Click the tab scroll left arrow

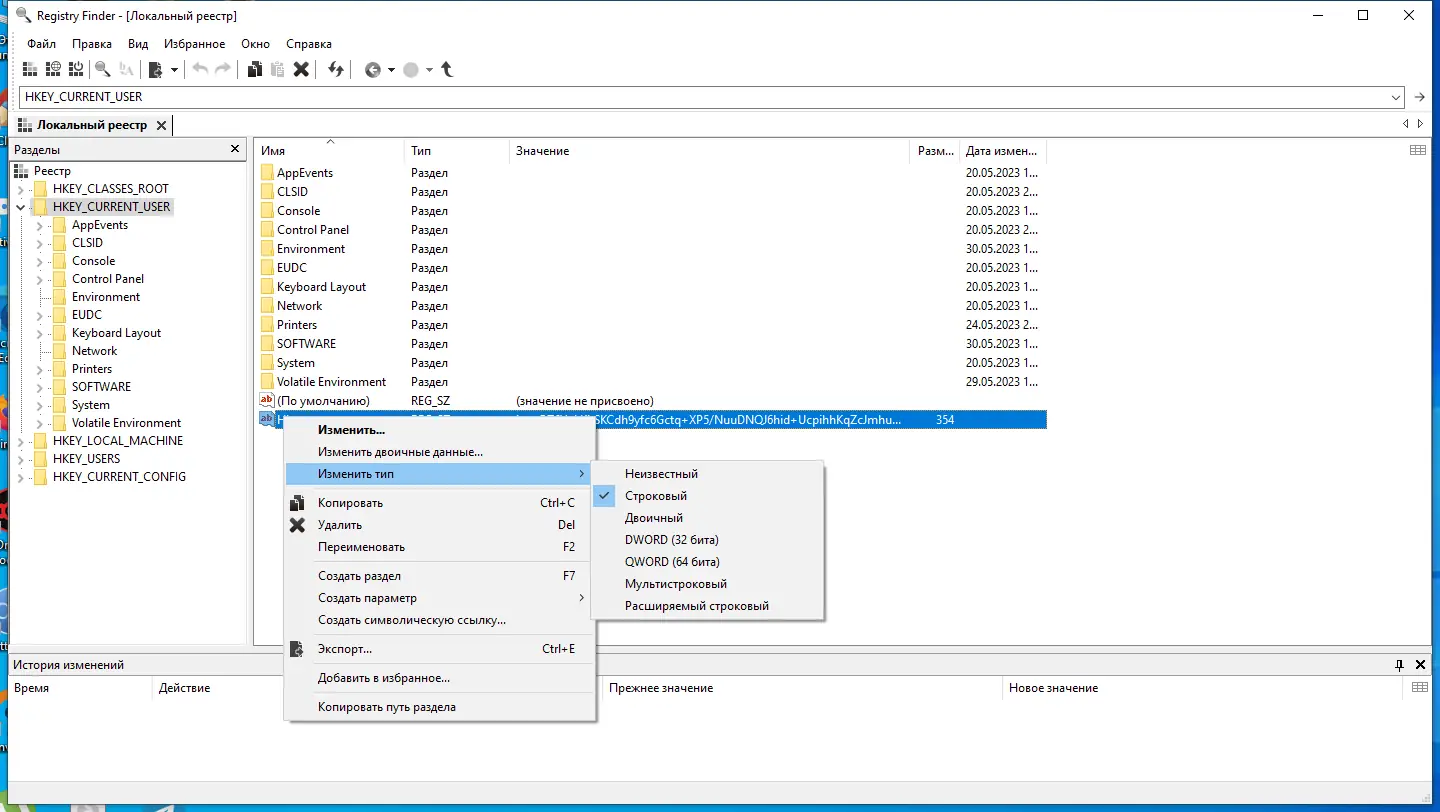(1406, 124)
